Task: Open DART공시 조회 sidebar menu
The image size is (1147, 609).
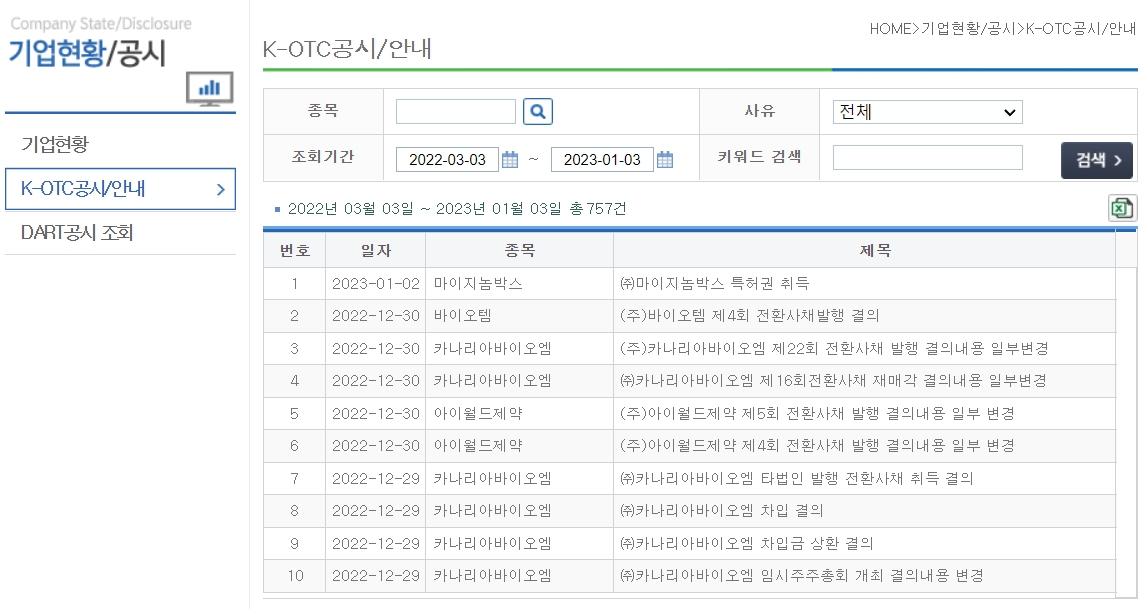Action: pyautogui.click(x=77, y=232)
